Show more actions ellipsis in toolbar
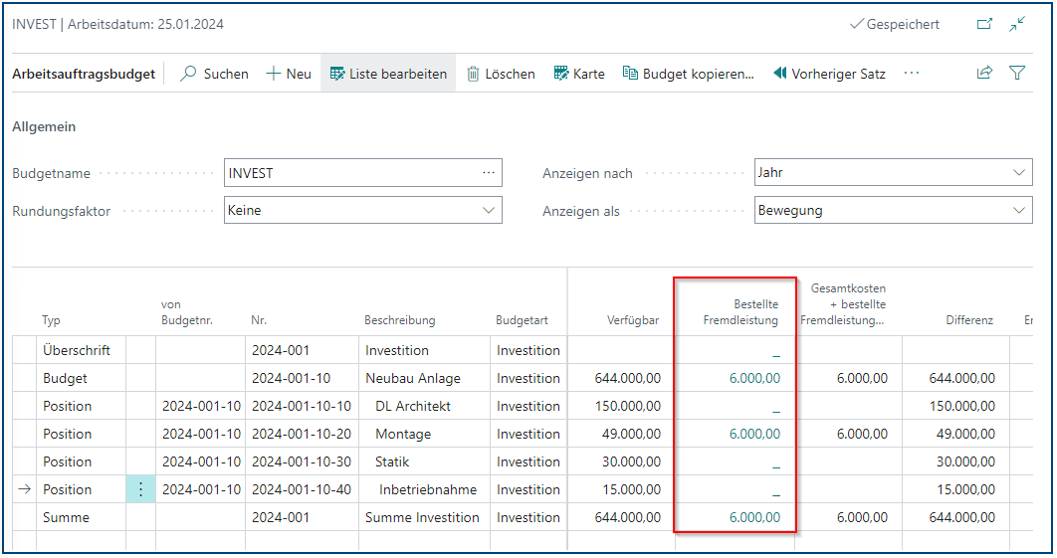The width and height of the screenshot is (1057, 558). [911, 73]
